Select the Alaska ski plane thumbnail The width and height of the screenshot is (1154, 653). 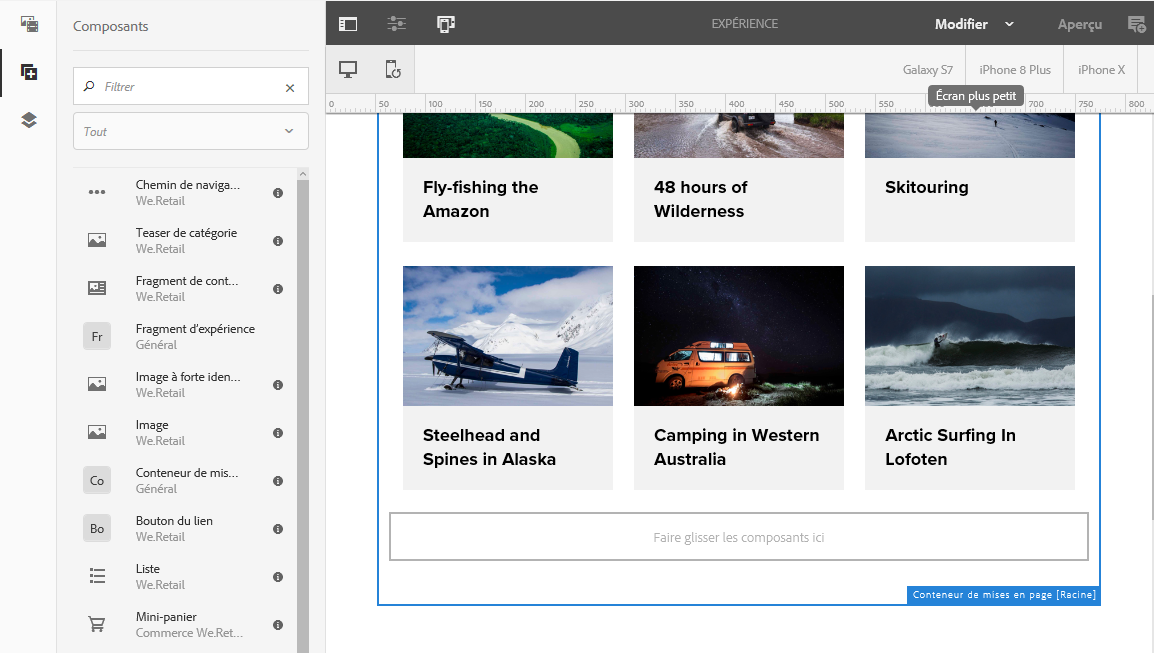(508, 336)
